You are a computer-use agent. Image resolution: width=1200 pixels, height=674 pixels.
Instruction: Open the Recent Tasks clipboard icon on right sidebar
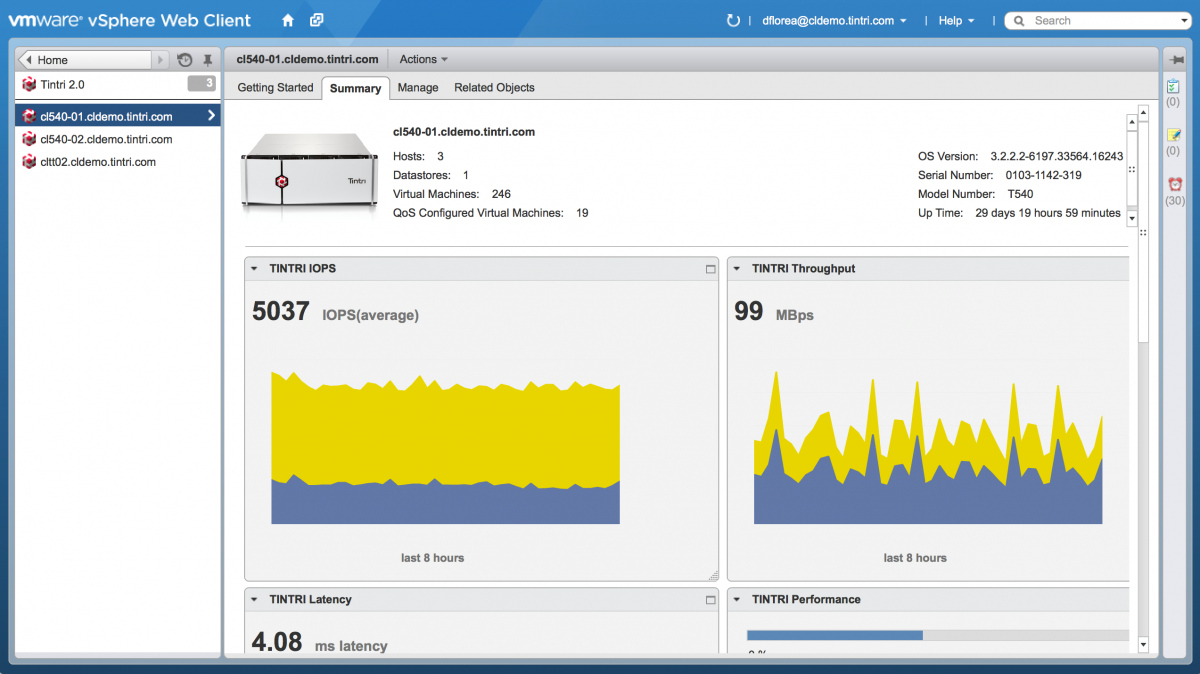tap(1172, 88)
